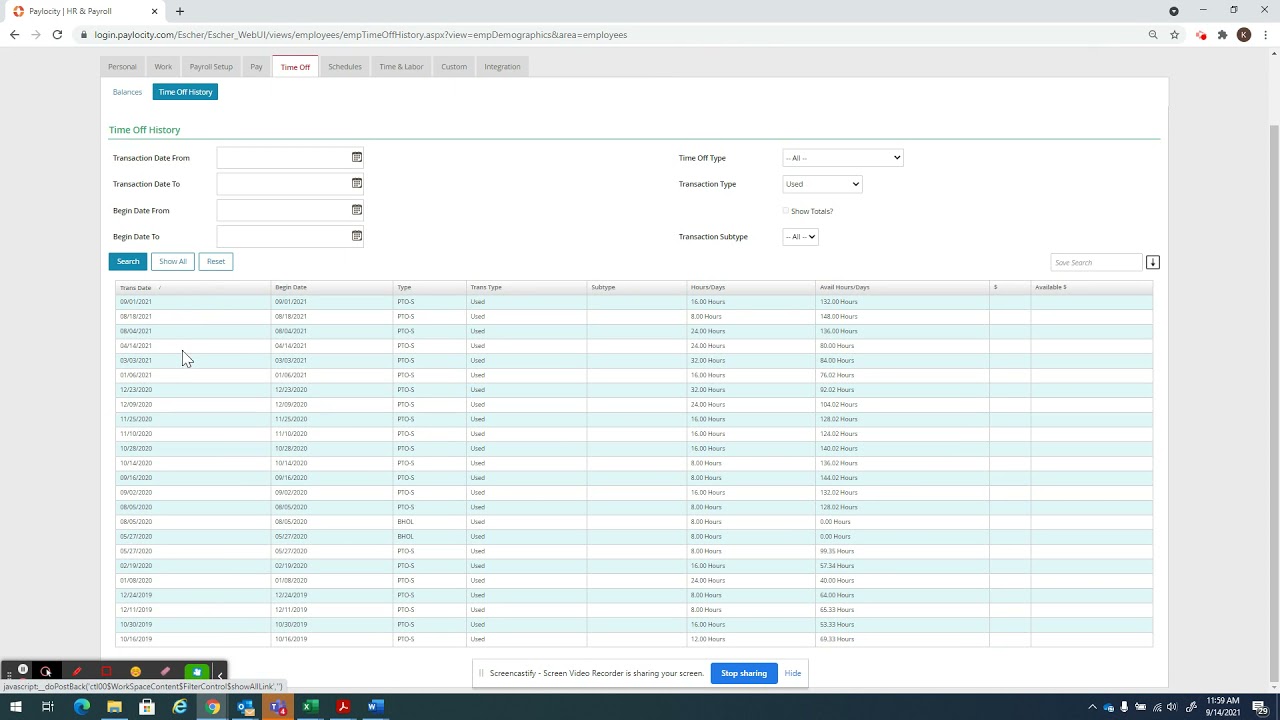Screen dimensions: 1280x720
Task: Open Outlook from taskbar
Action: [x=245, y=707]
